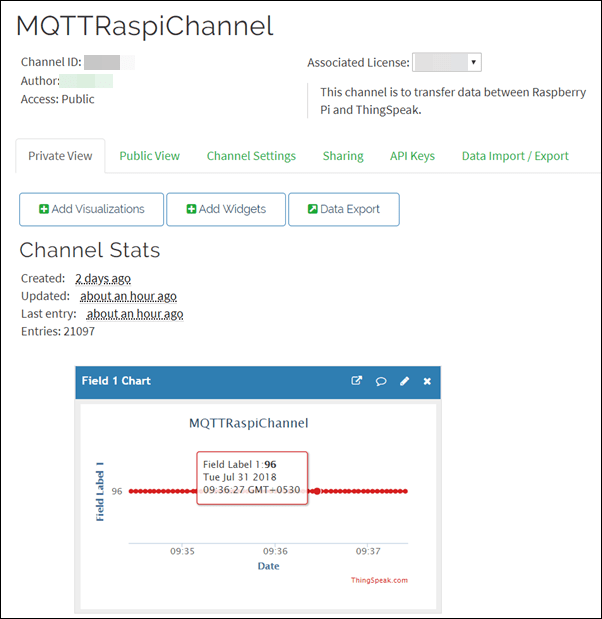Open the Public View tab
Image resolution: width=602 pixels, height=619 pixels.
click(x=149, y=156)
